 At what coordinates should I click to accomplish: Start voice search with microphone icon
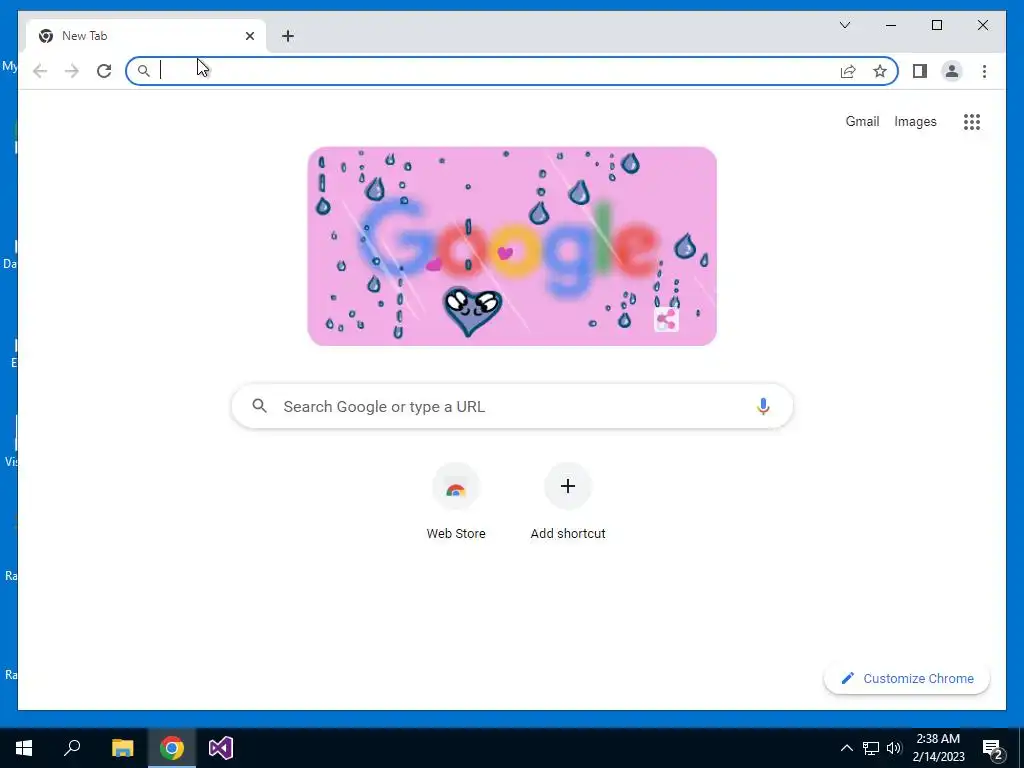click(x=763, y=406)
